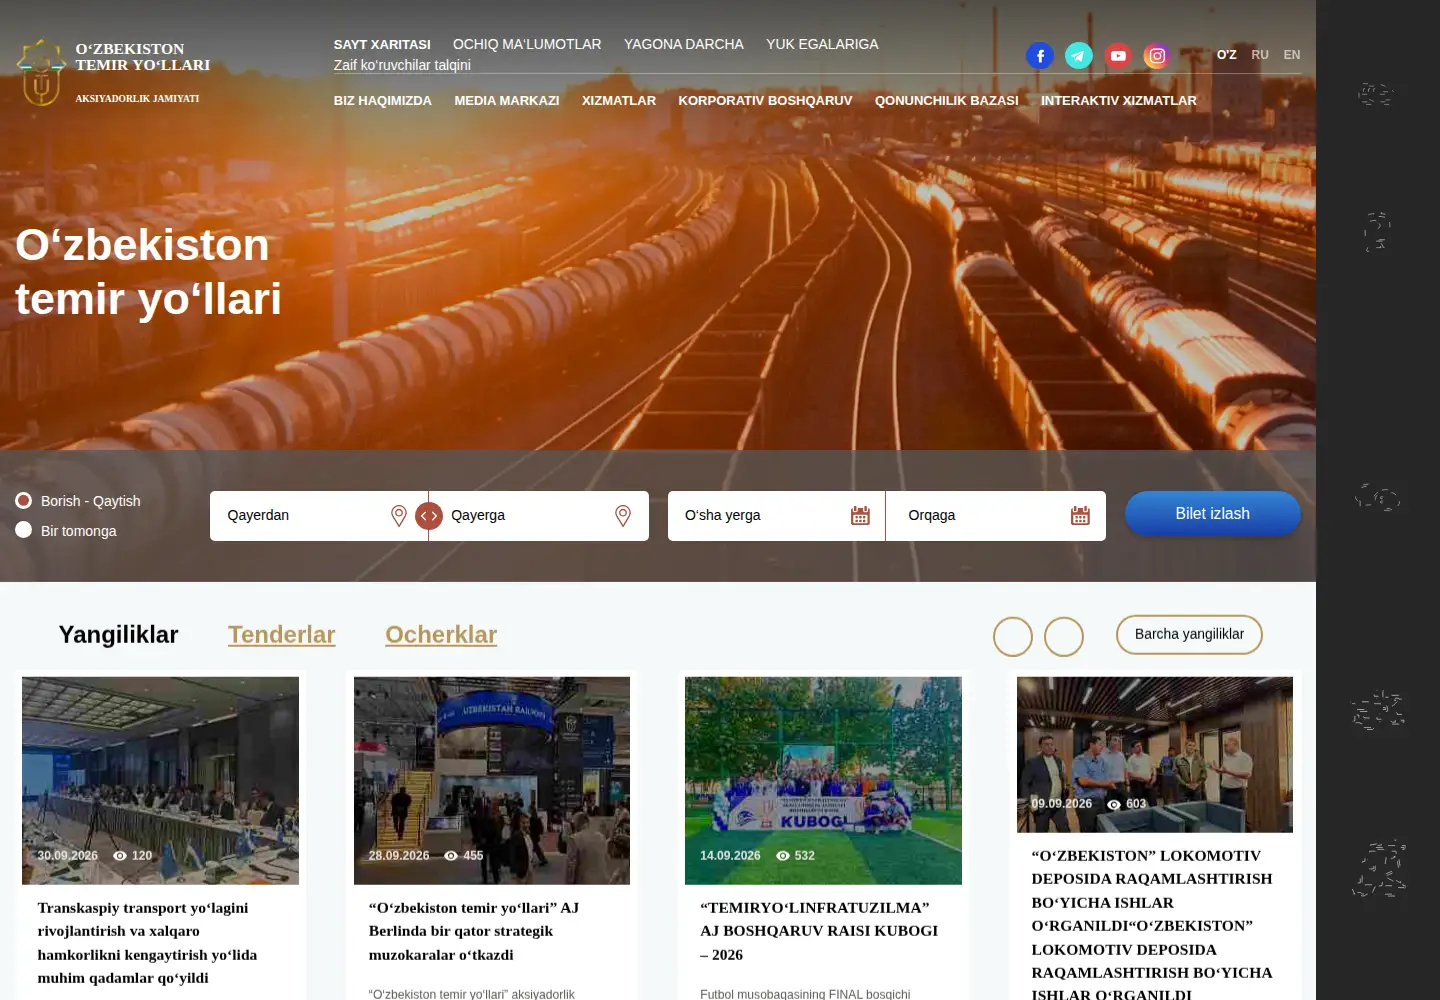This screenshot has width=1440, height=1000.
Task: Open the Lokomotiv deposida news thumbnail
Action: click(x=1155, y=754)
